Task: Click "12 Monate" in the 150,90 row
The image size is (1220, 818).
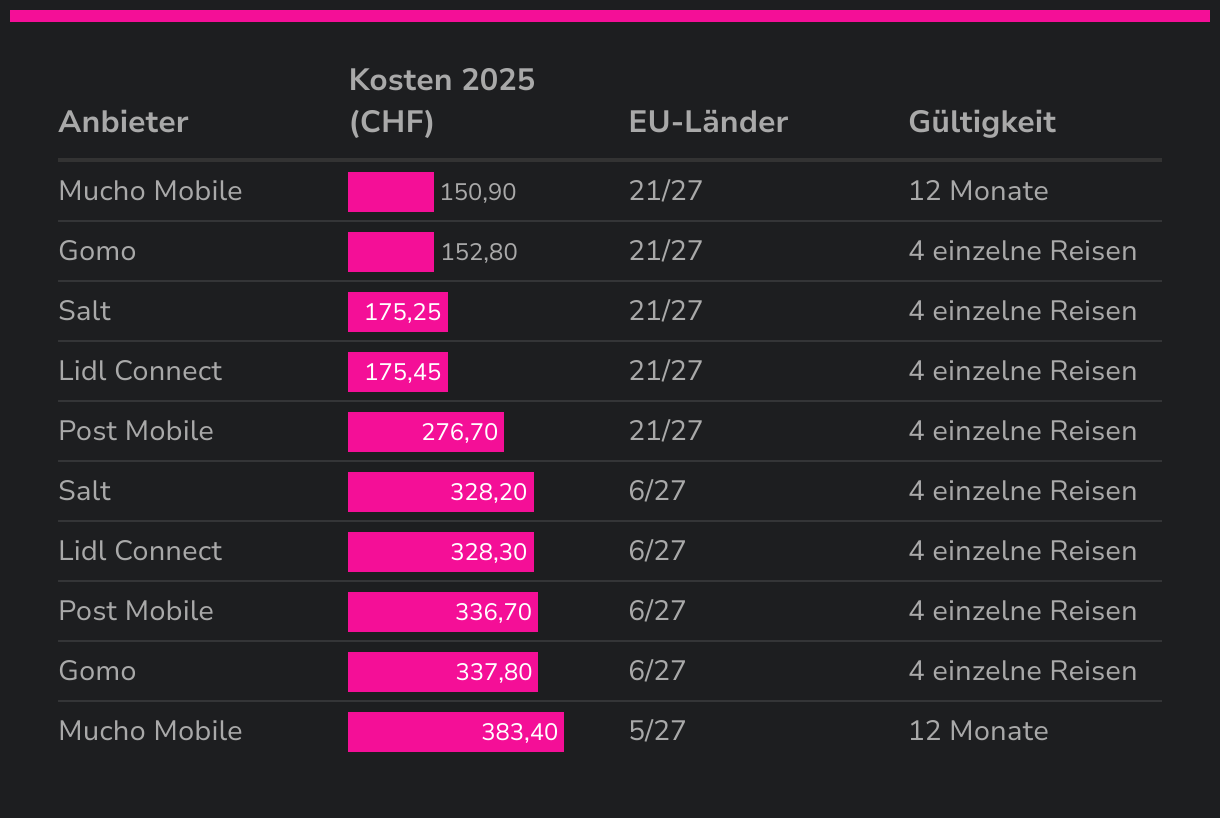Action: (x=978, y=191)
